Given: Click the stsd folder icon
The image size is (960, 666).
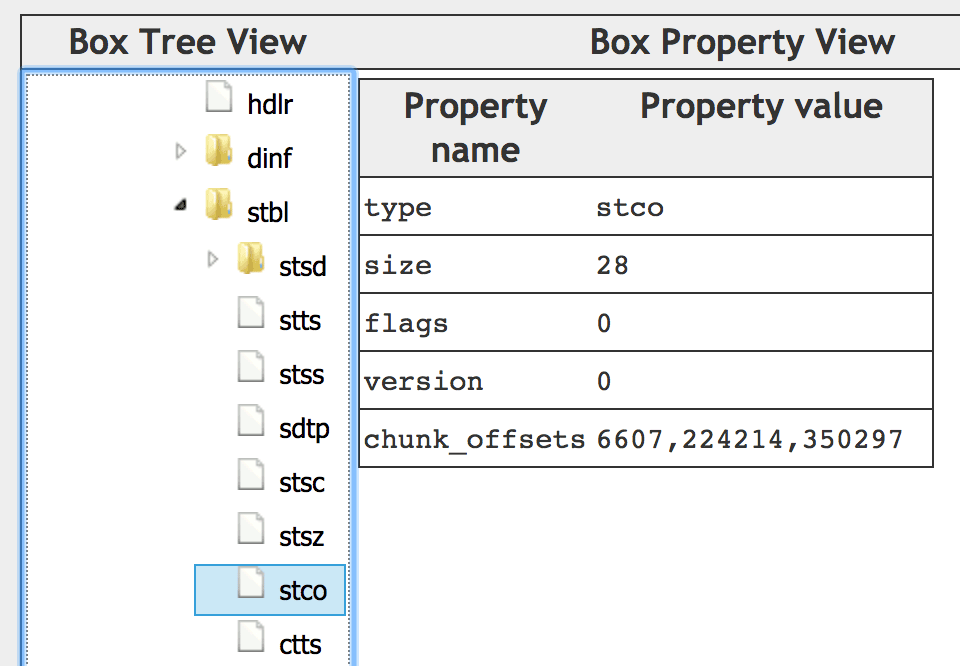Looking at the screenshot, I should point(251,258).
